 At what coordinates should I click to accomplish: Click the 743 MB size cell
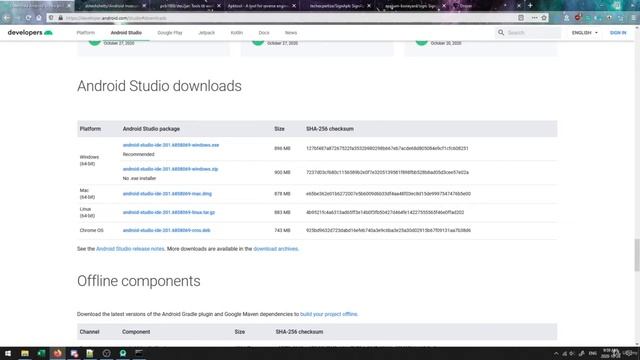[282, 230]
